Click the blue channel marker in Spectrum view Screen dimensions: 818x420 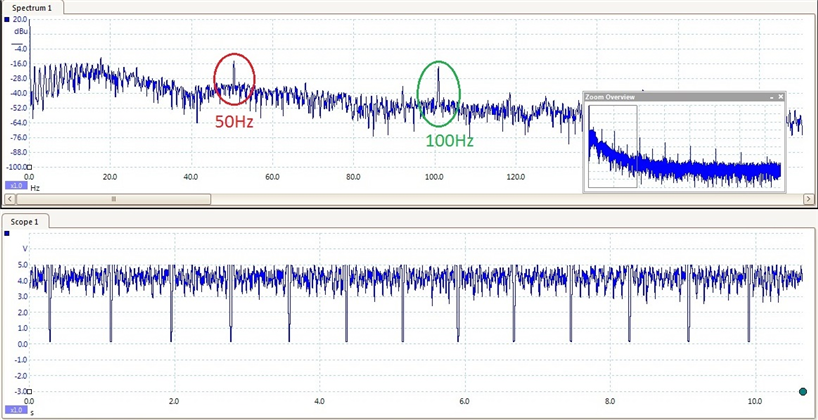pos(6,19)
